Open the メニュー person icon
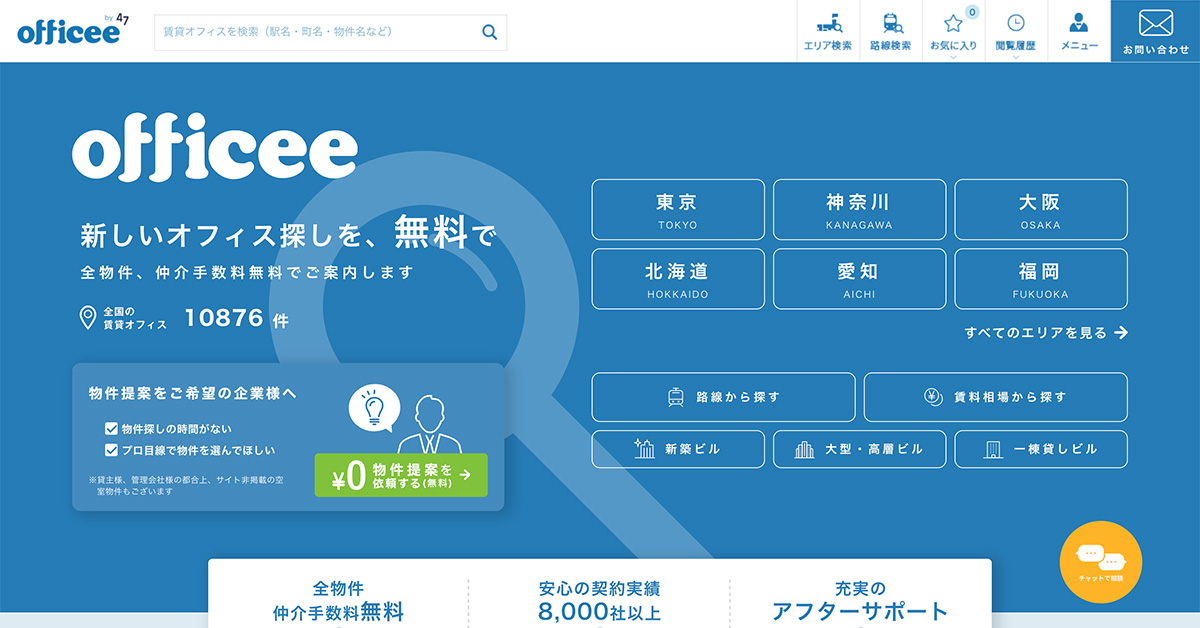 click(1078, 23)
